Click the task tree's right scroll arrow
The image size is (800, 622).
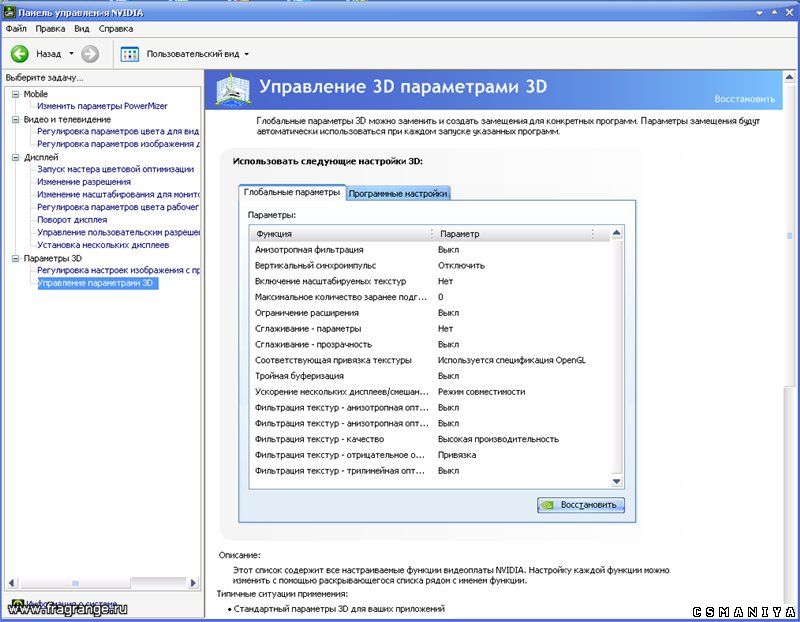coord(193,583)
